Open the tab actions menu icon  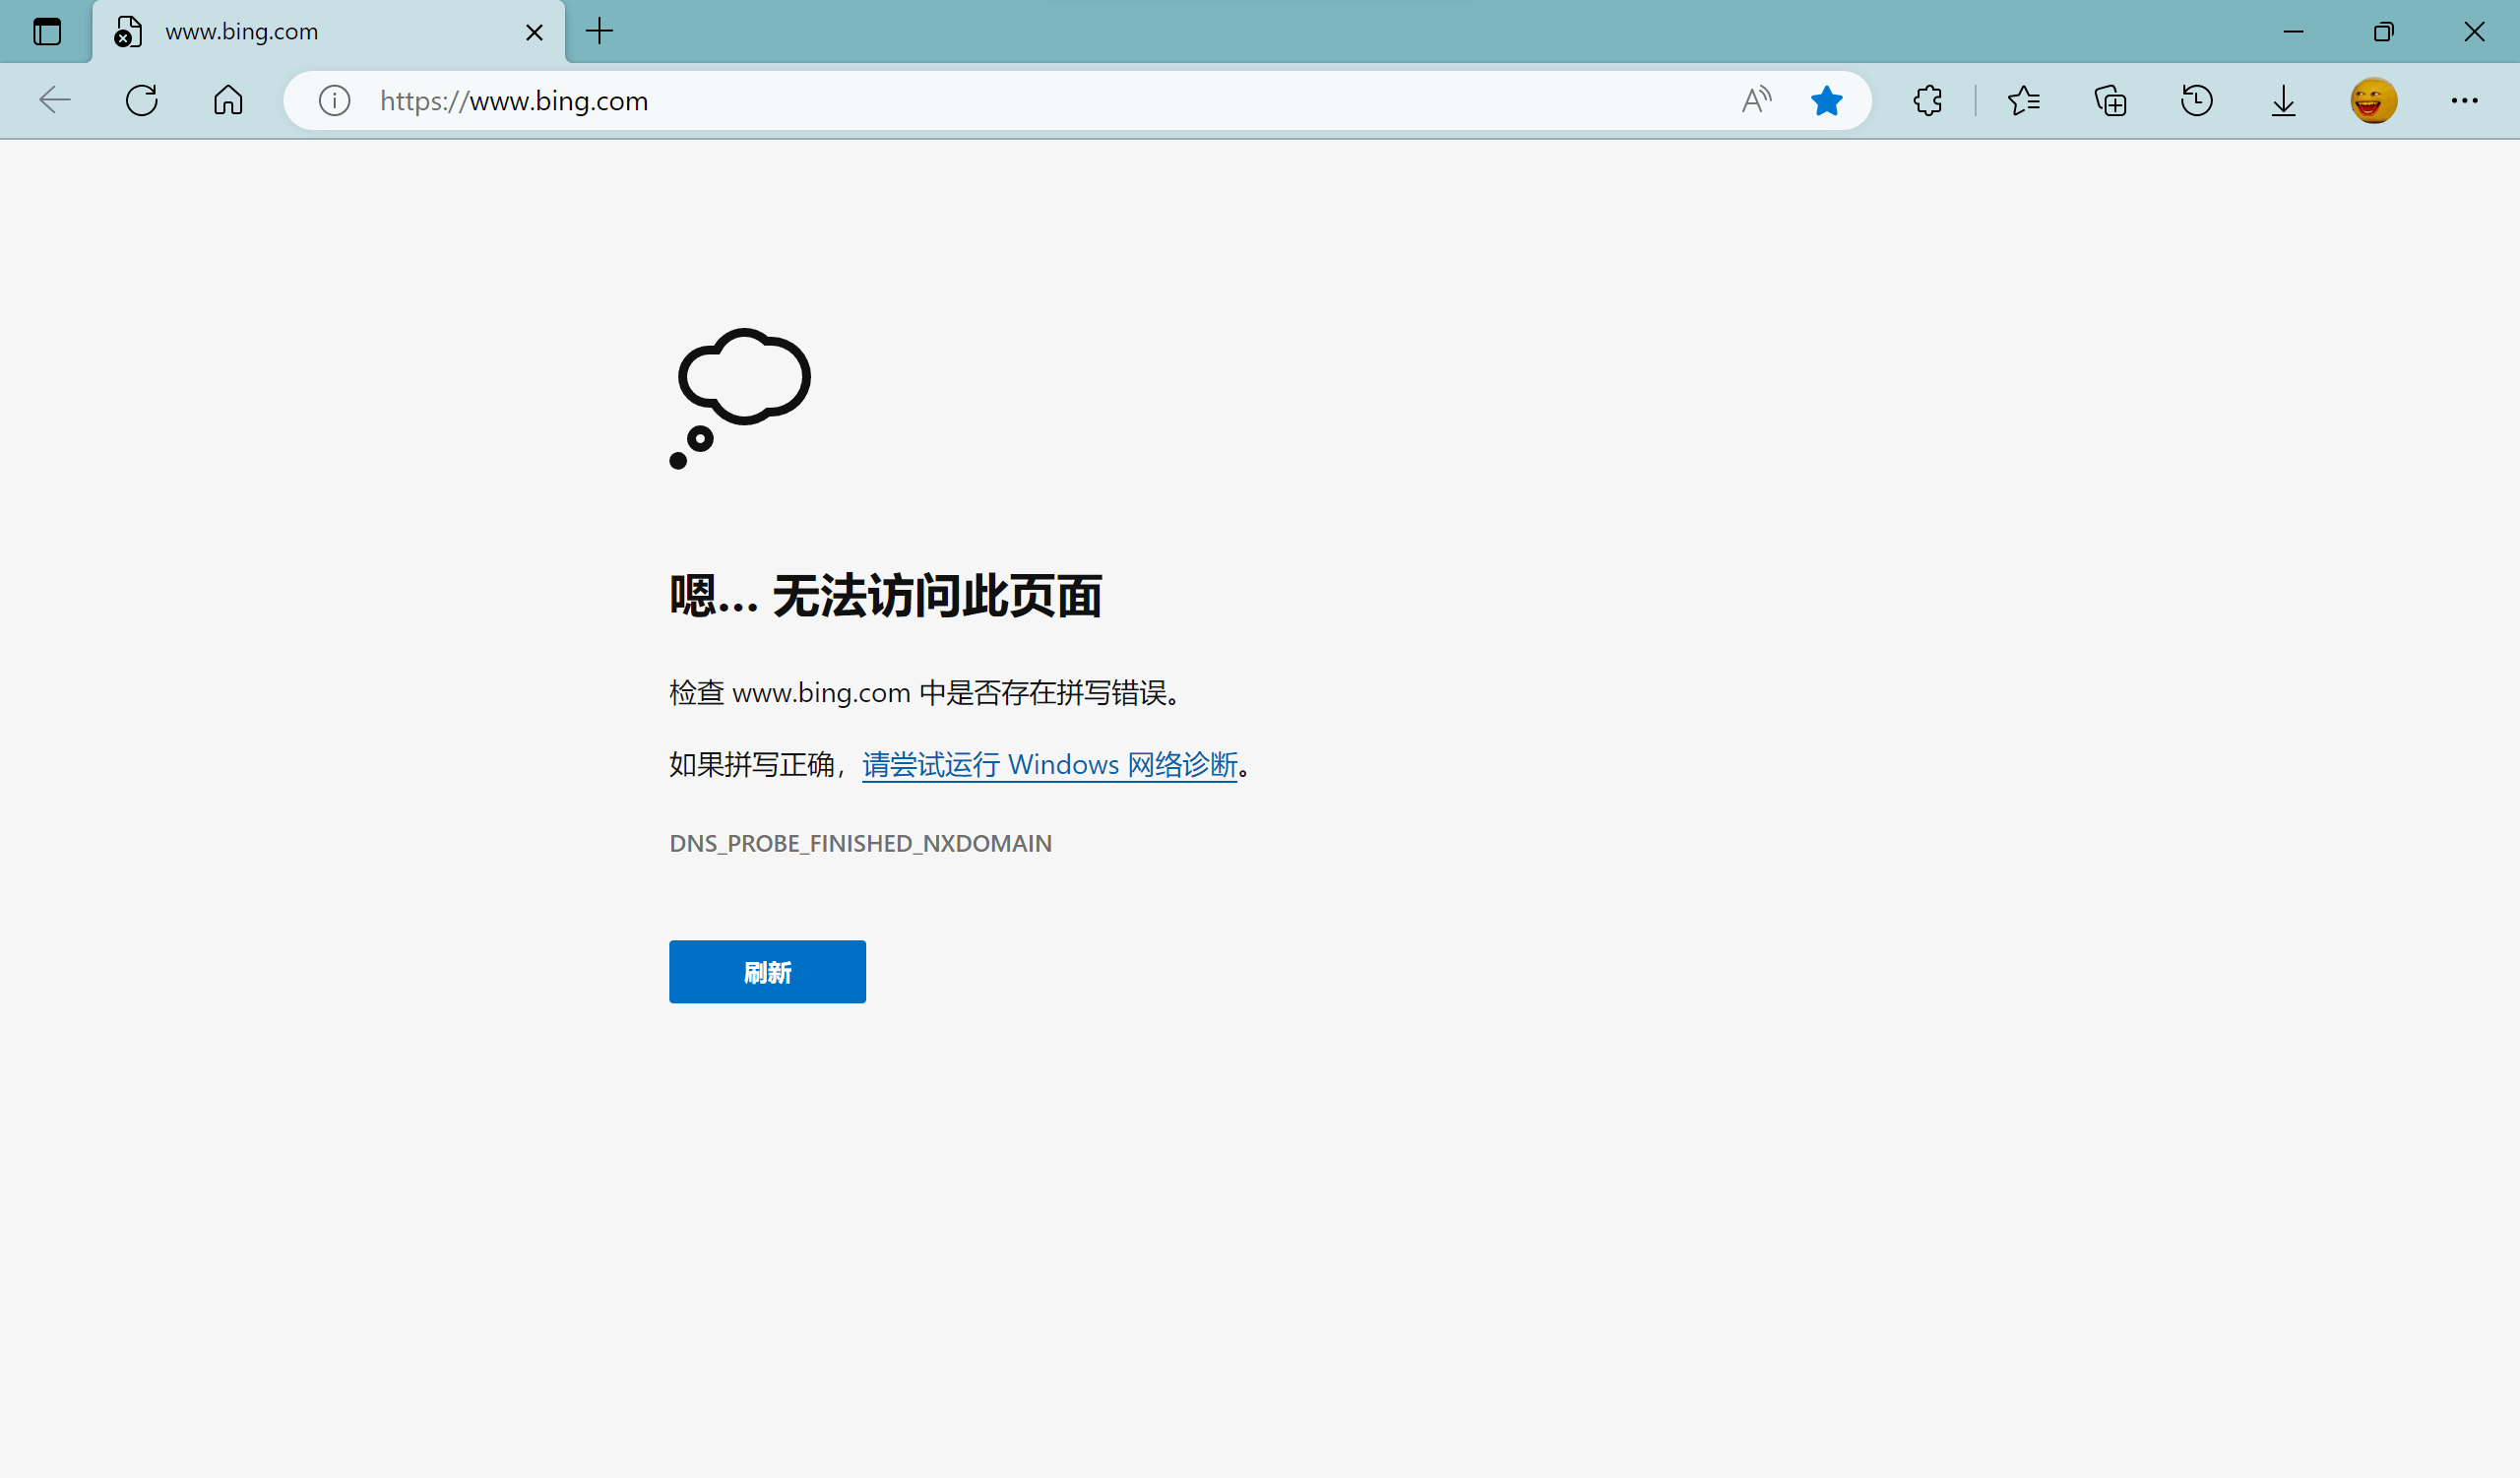47,32
